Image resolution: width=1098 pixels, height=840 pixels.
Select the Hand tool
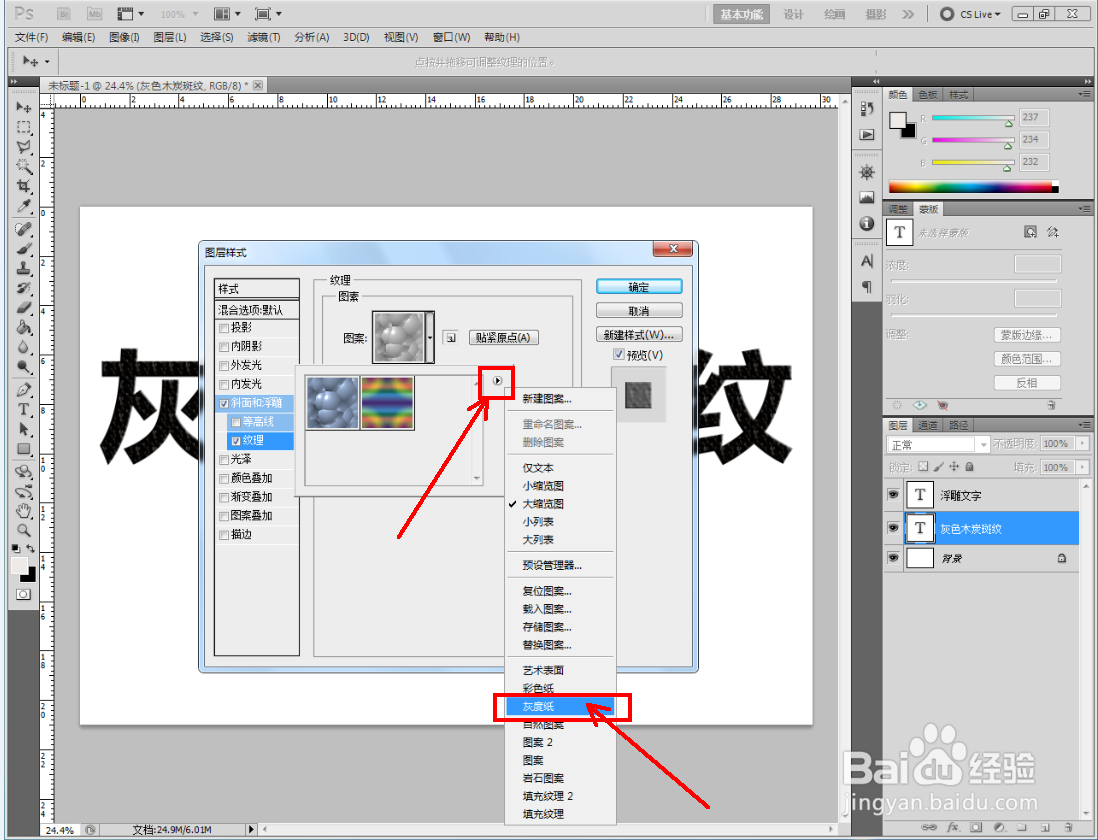click(x=23, y=510)
